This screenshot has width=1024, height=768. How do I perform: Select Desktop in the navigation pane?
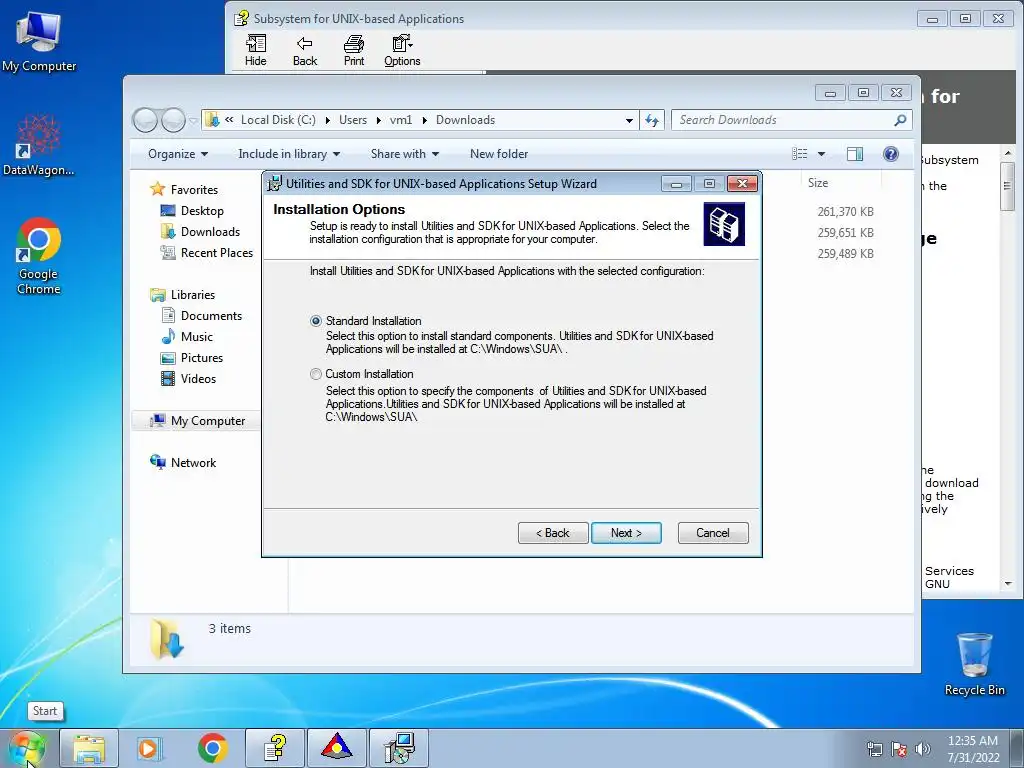pyautogui.click(x=202, y=211)
